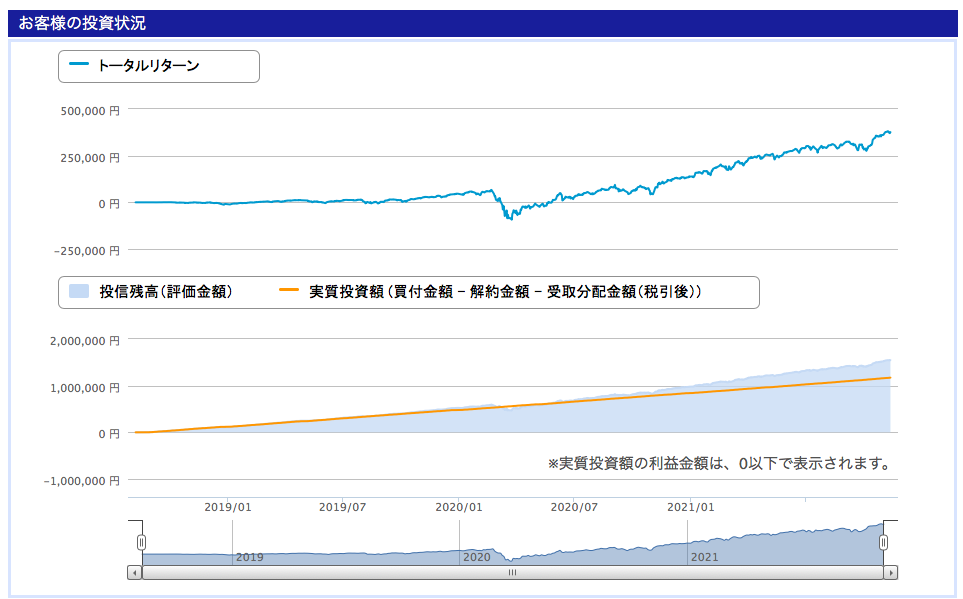
Task: Click the 2019 label in navigator
Action: 249,557
